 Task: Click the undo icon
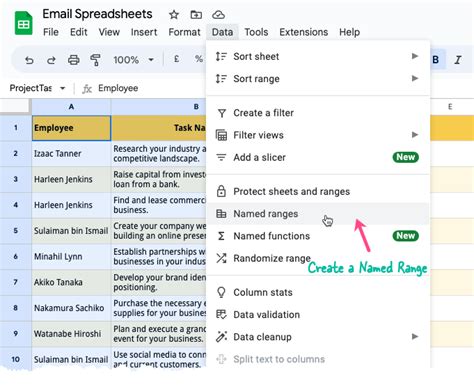pyautogui.click(x=29, y=60)
